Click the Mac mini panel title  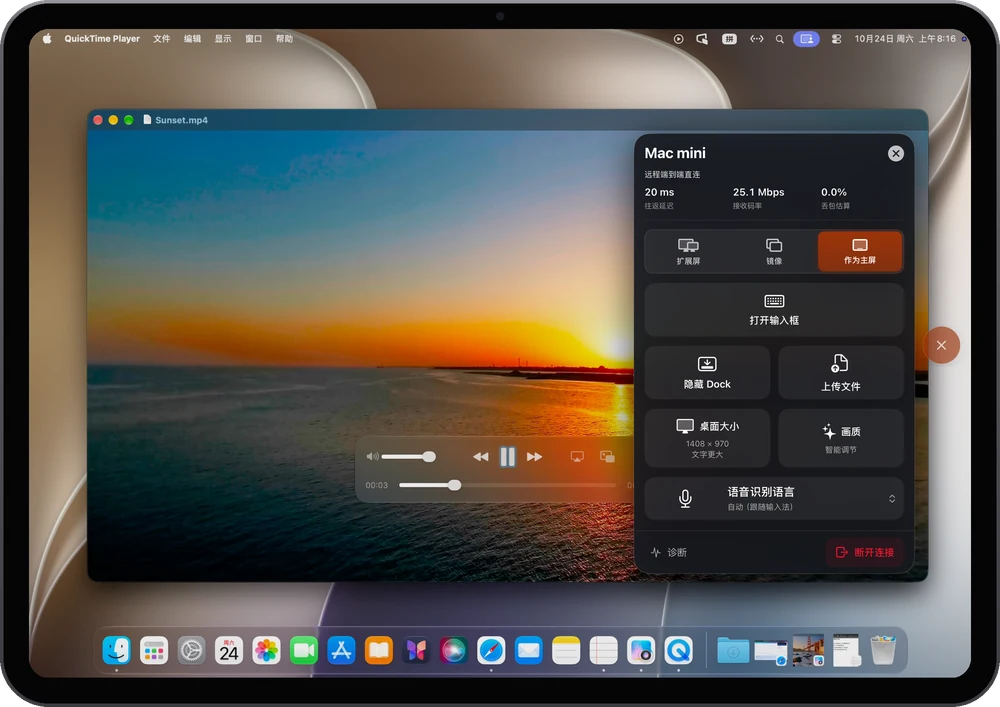[x=675, y=153]
